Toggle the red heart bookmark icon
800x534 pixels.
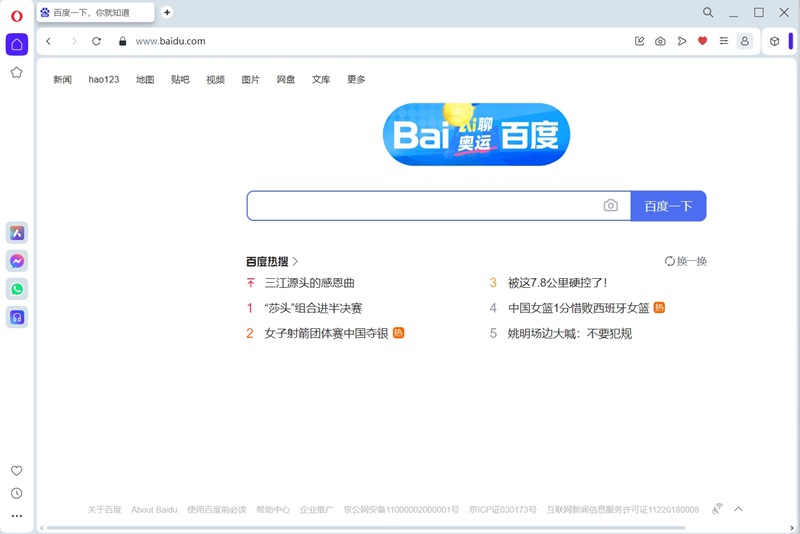click(x=702, y=41)
